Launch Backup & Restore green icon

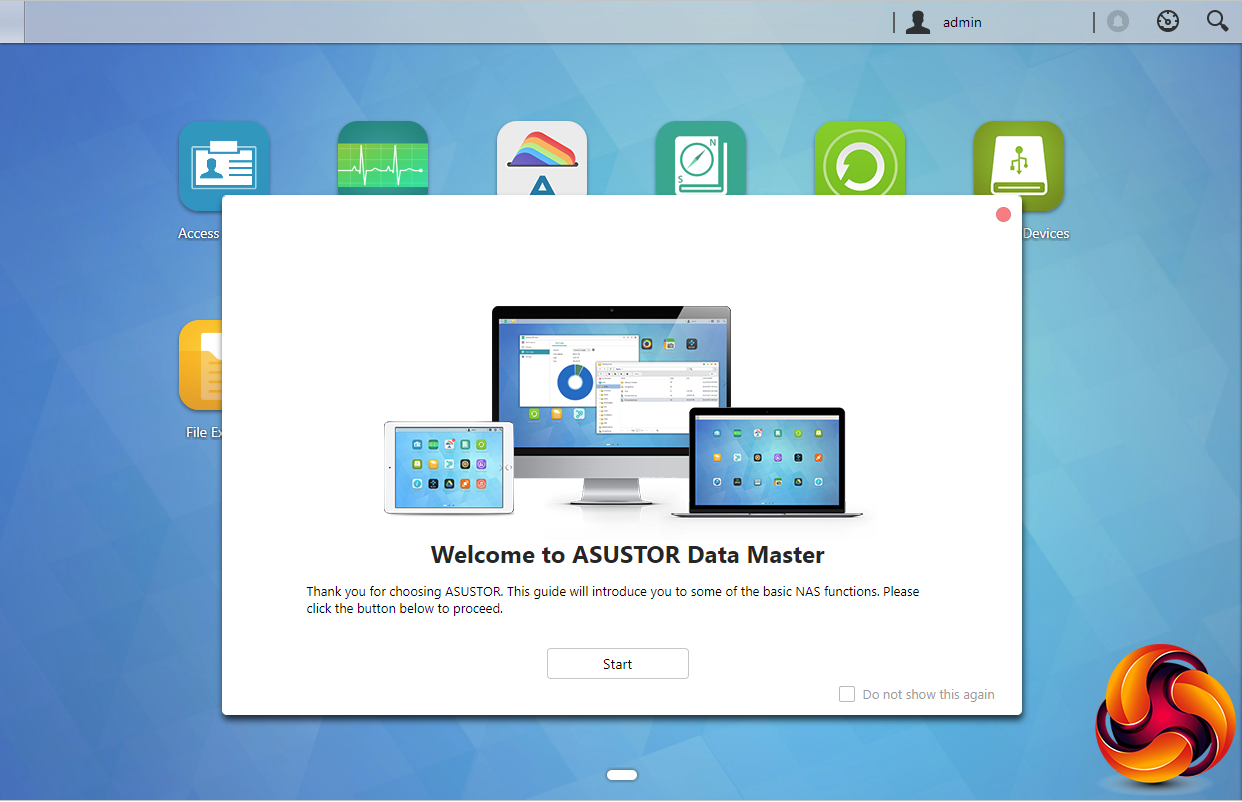click(859, 158)
